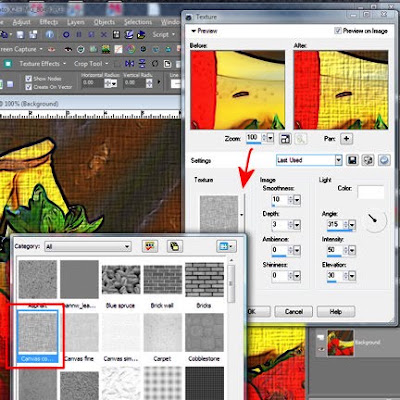Click the film-strip icon in script toolbar
Screen dimensions: 400x400
coord(116,34)
